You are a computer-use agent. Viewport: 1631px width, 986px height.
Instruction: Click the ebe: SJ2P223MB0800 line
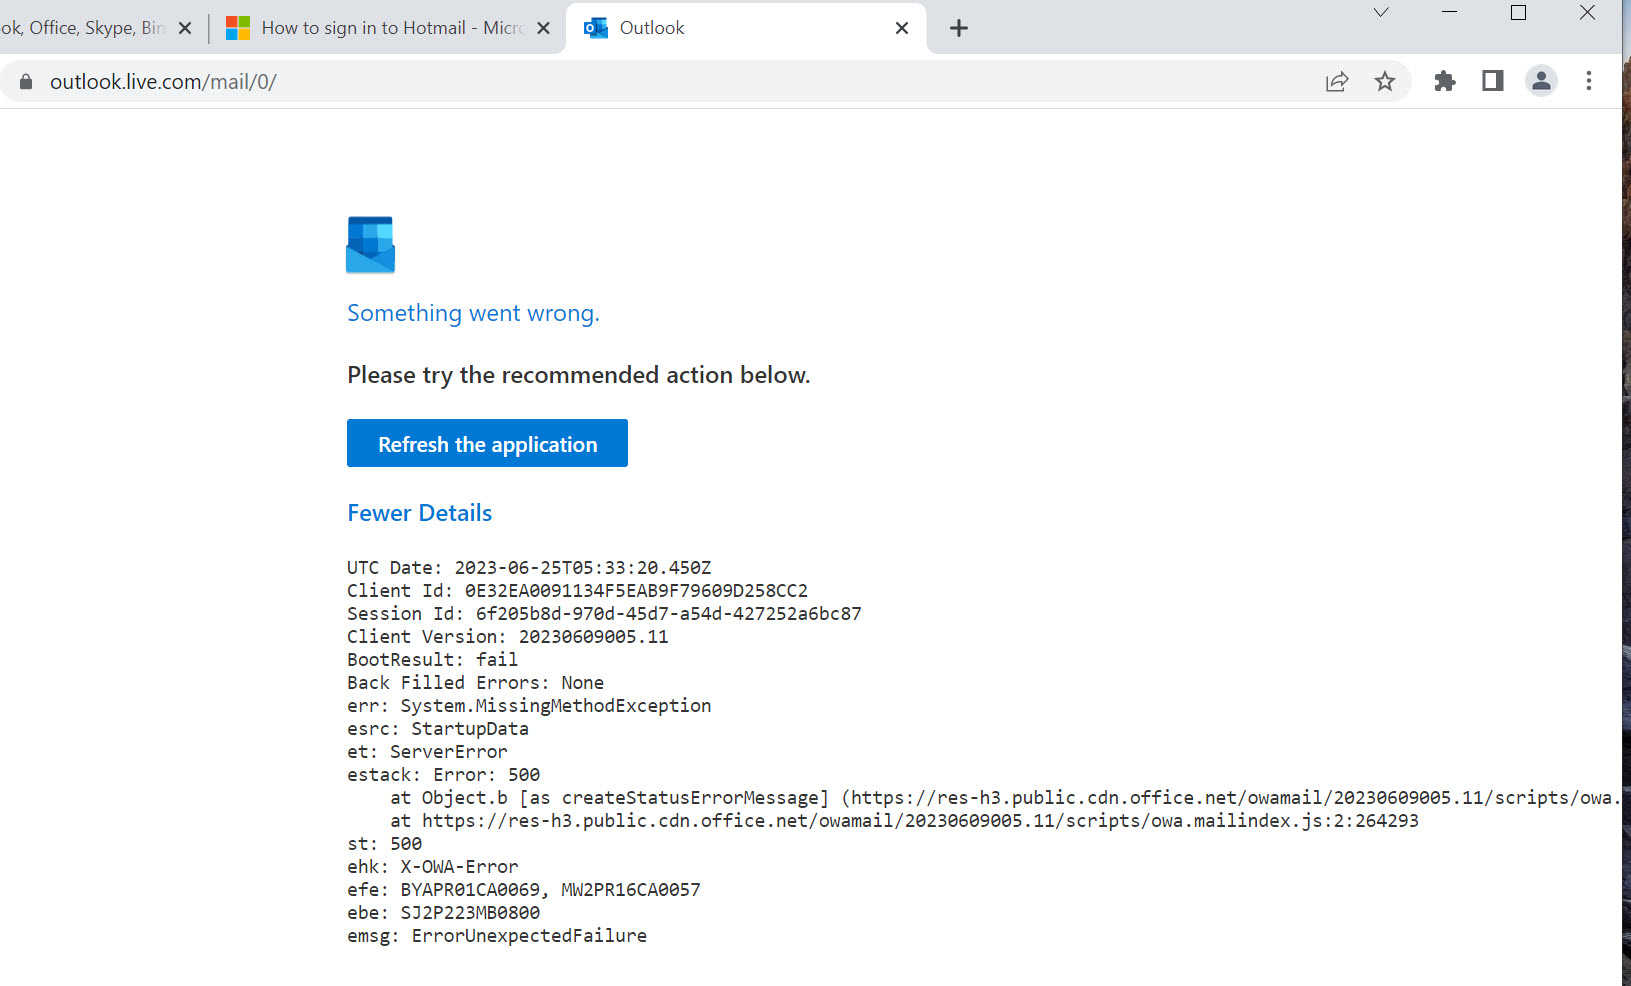pos(443,913)
